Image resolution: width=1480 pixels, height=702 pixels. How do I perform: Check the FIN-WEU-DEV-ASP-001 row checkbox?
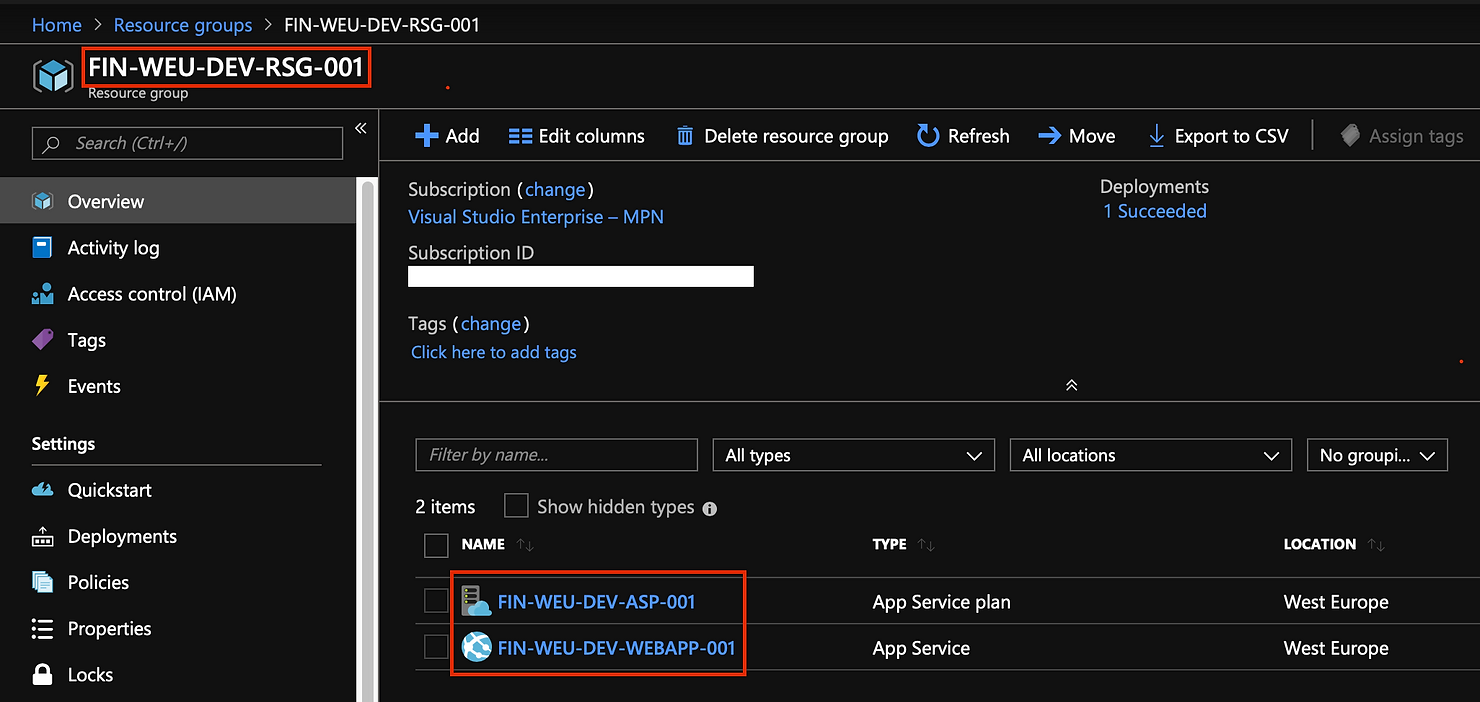pyautogui.click(x=436, y=601)
